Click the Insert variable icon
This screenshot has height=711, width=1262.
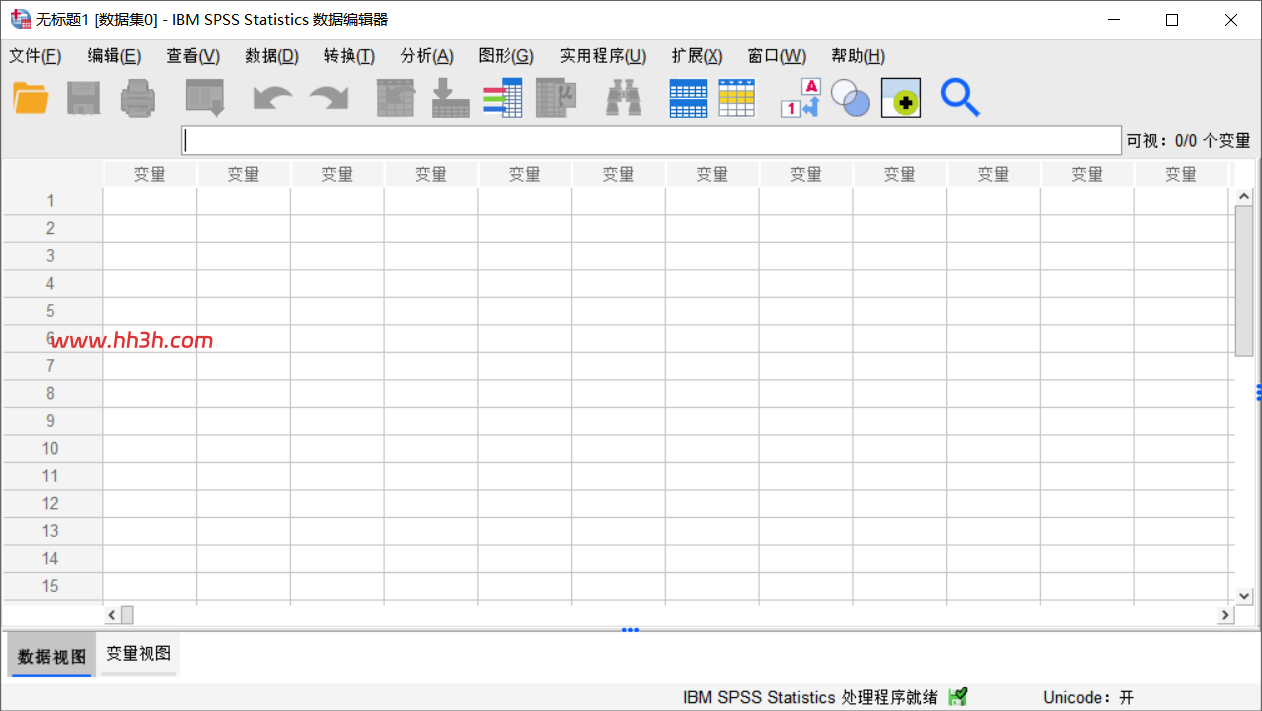pos(737,98)
